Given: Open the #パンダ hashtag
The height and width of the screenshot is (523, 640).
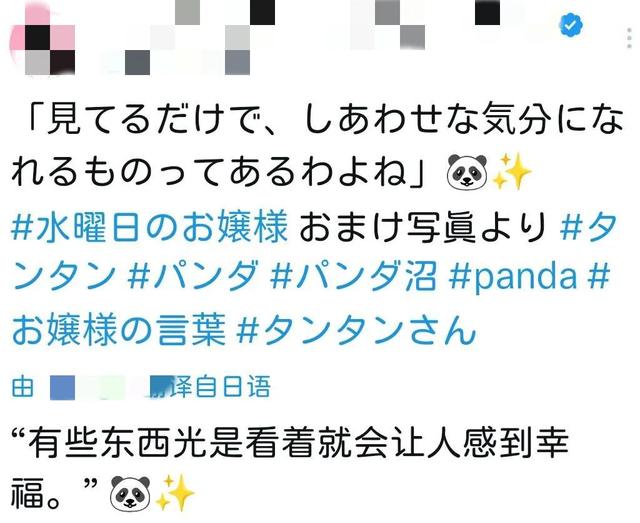Looking at the screenshot, I should click(x=193, y=276).
